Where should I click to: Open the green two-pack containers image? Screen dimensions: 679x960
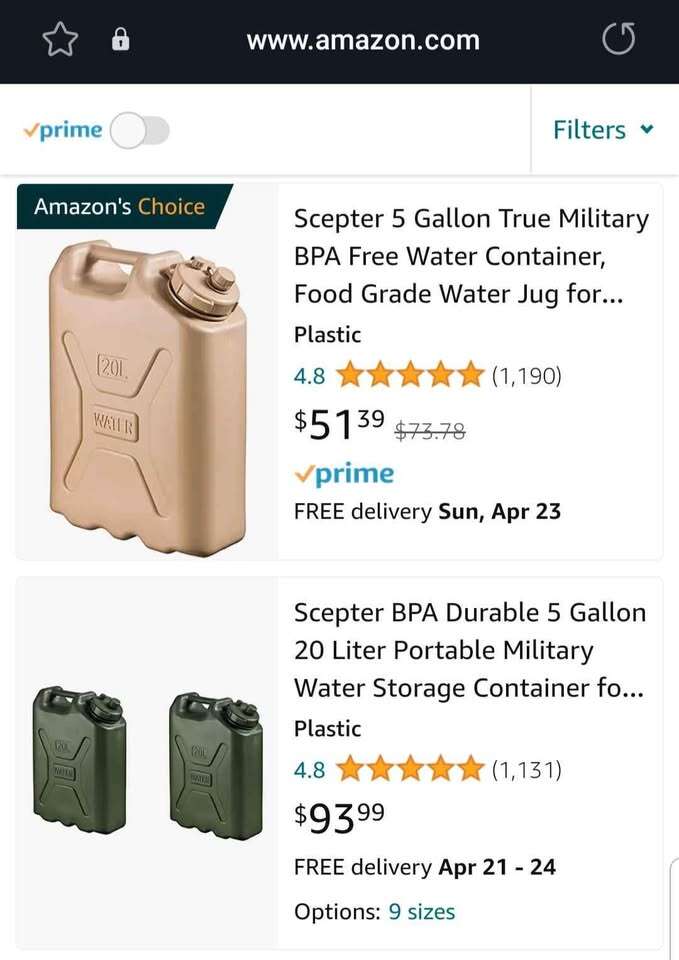[147, 762]
